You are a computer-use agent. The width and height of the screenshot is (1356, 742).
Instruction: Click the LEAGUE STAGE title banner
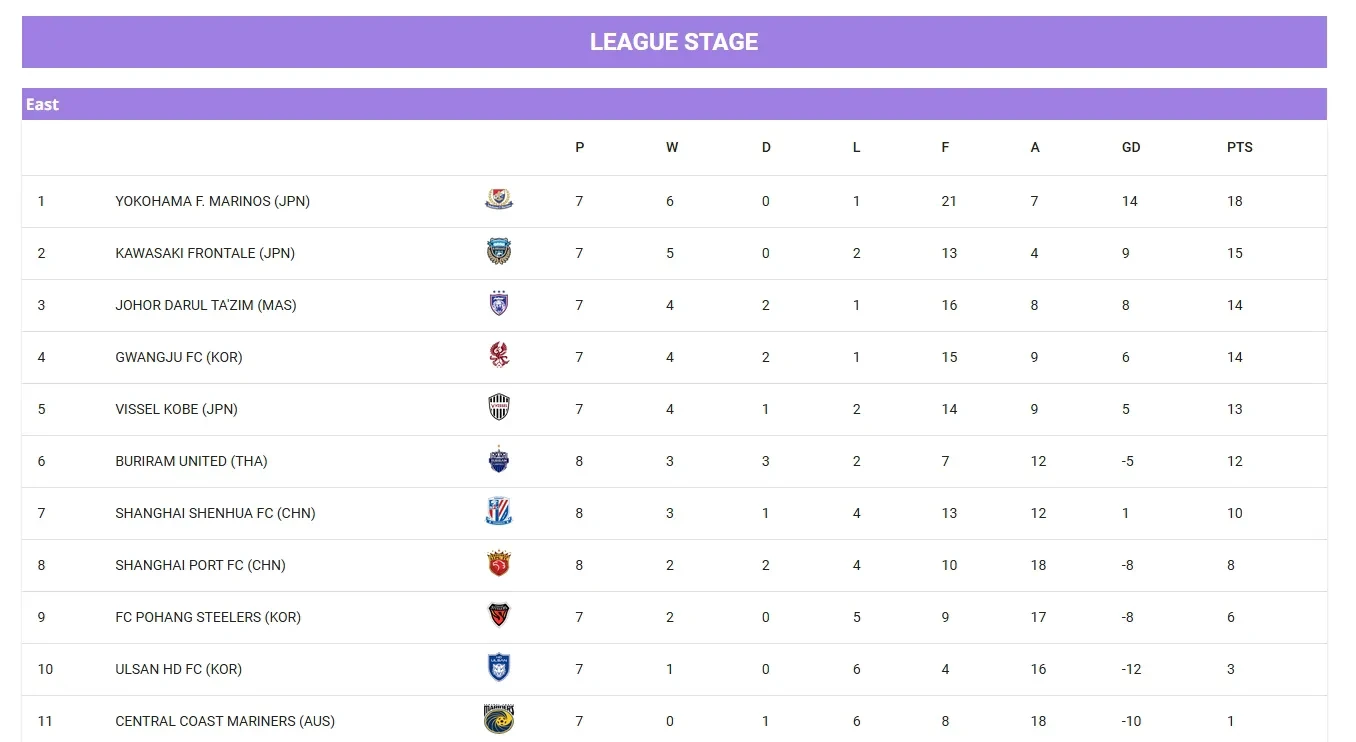pyautogui.click(x=674, y=42)
